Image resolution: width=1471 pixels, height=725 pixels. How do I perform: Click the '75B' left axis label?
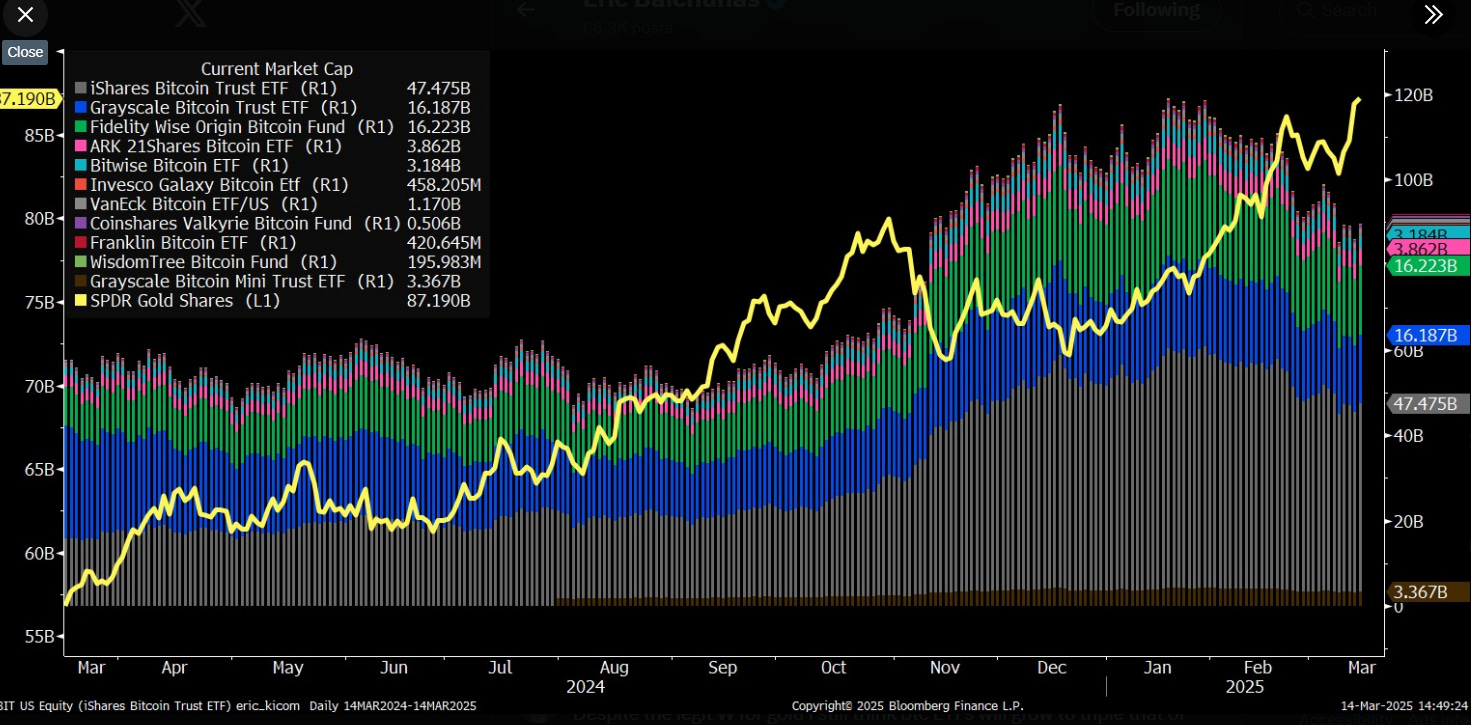[x=39, y=302]
